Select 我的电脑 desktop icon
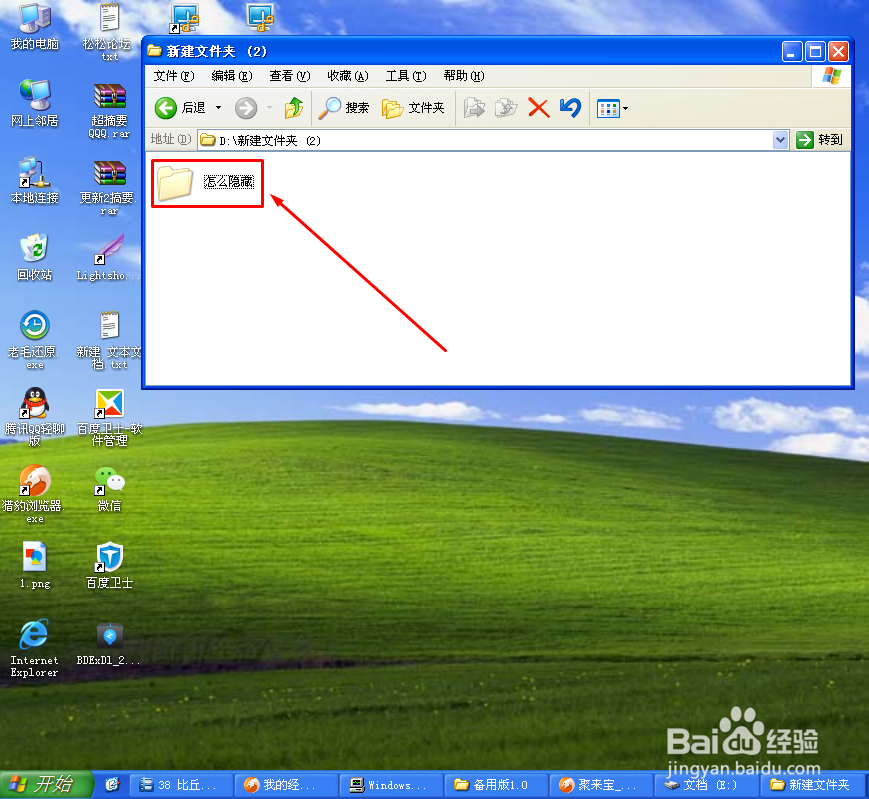 pos(35,26)
